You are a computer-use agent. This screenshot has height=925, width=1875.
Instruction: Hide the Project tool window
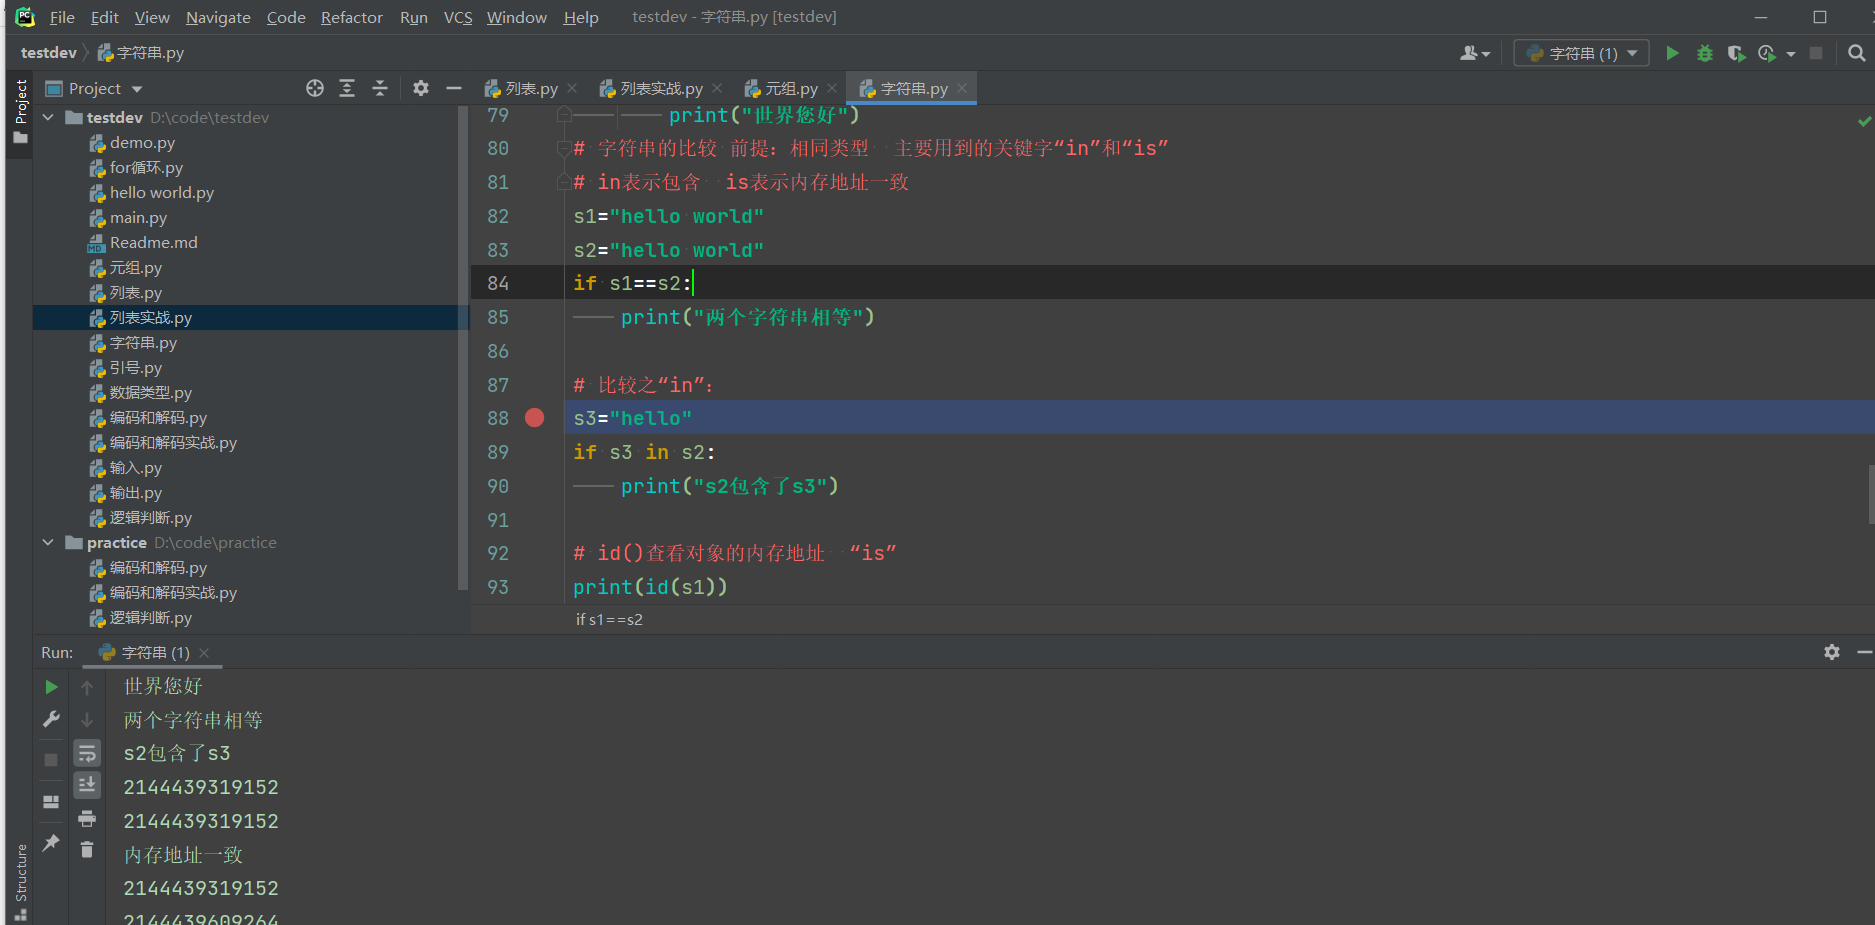454,88
